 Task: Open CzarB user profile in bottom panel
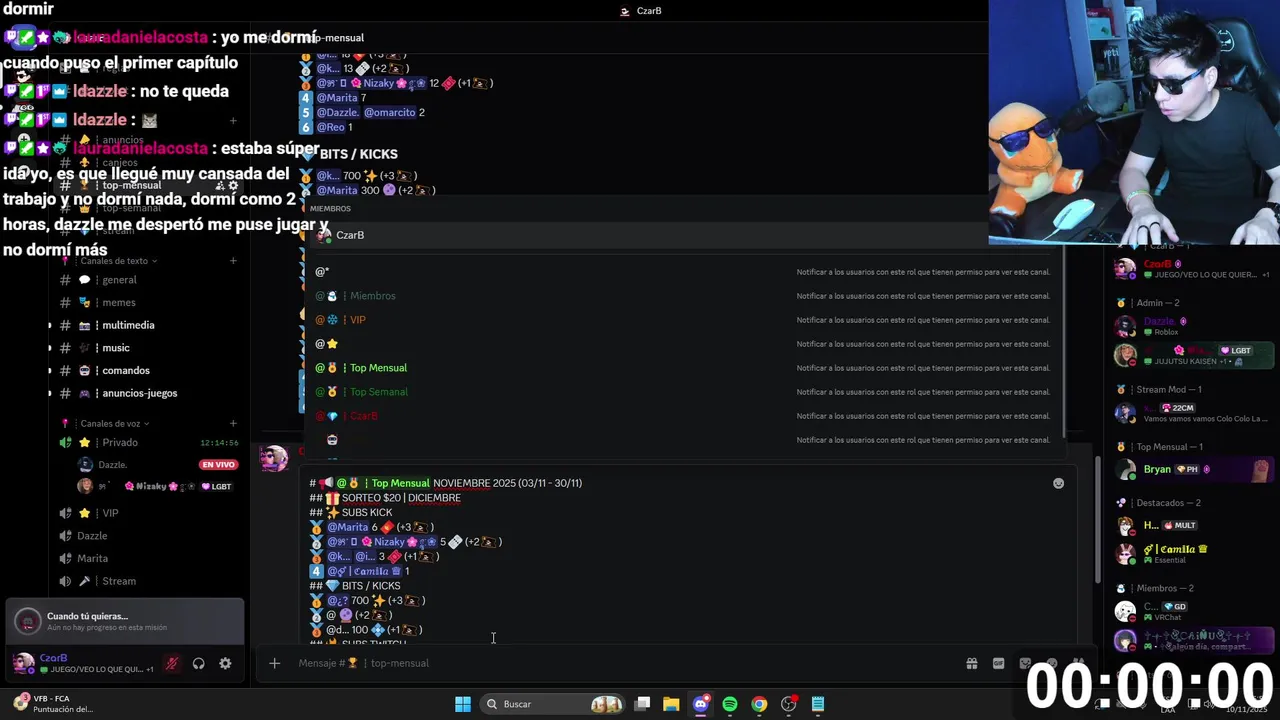point(85,663)
